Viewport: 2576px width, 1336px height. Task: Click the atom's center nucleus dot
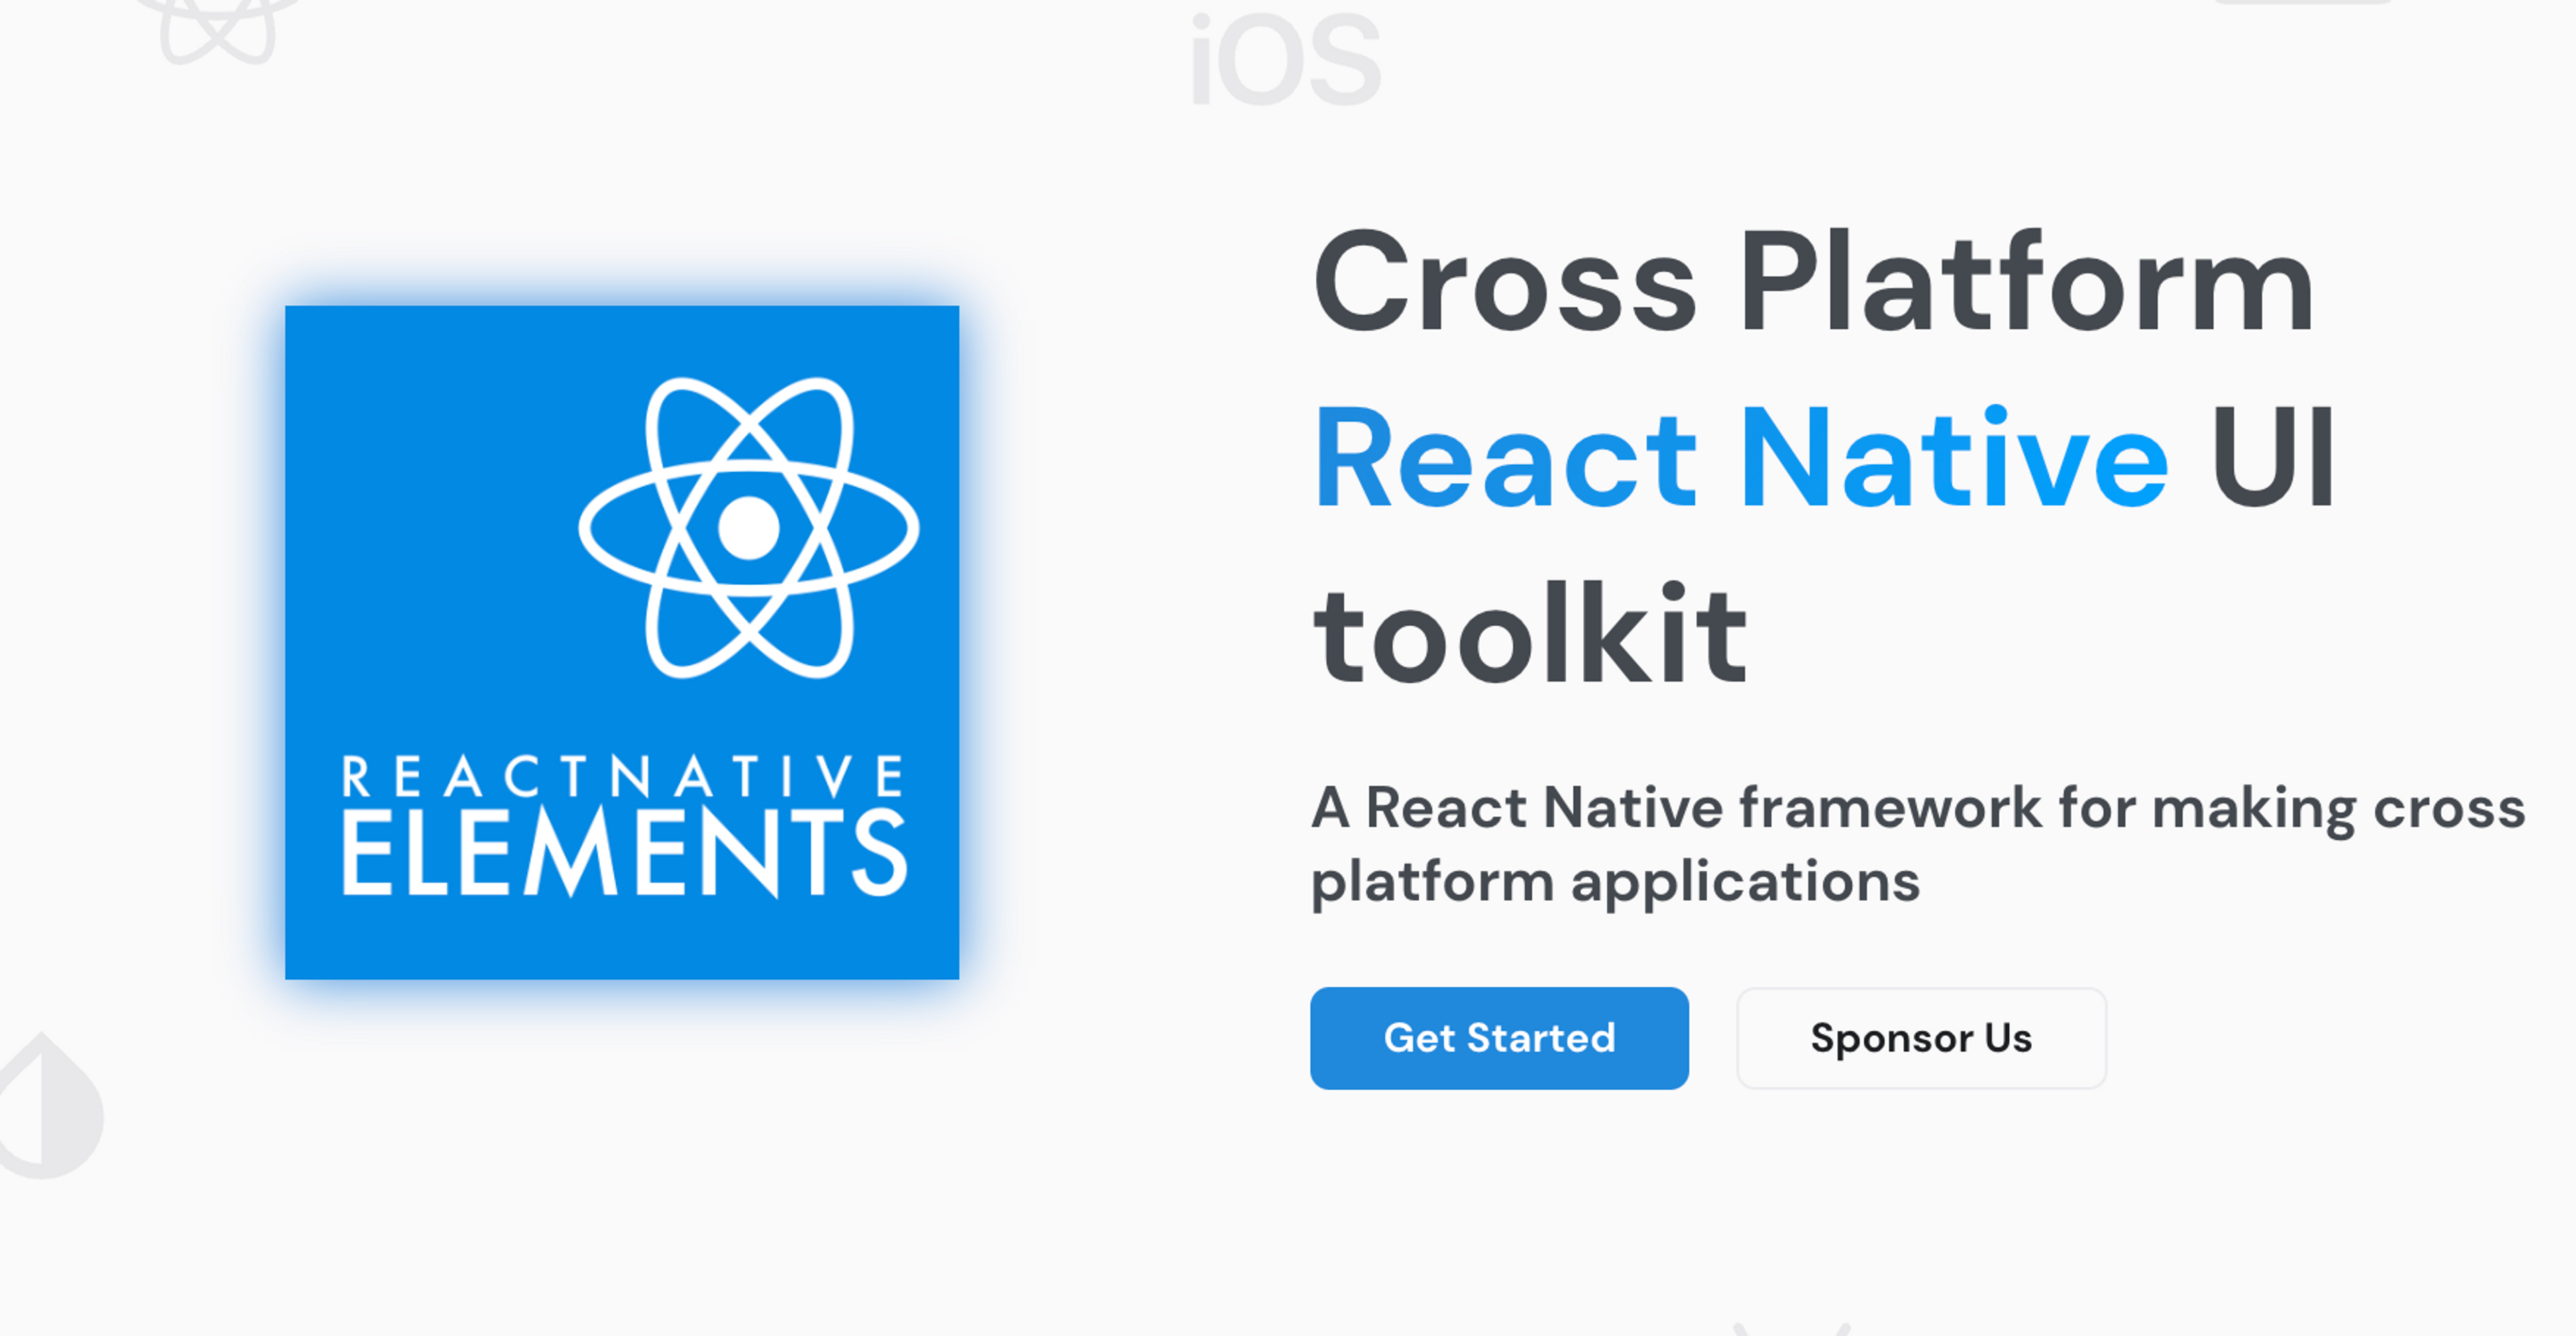[x=748, y=527]
